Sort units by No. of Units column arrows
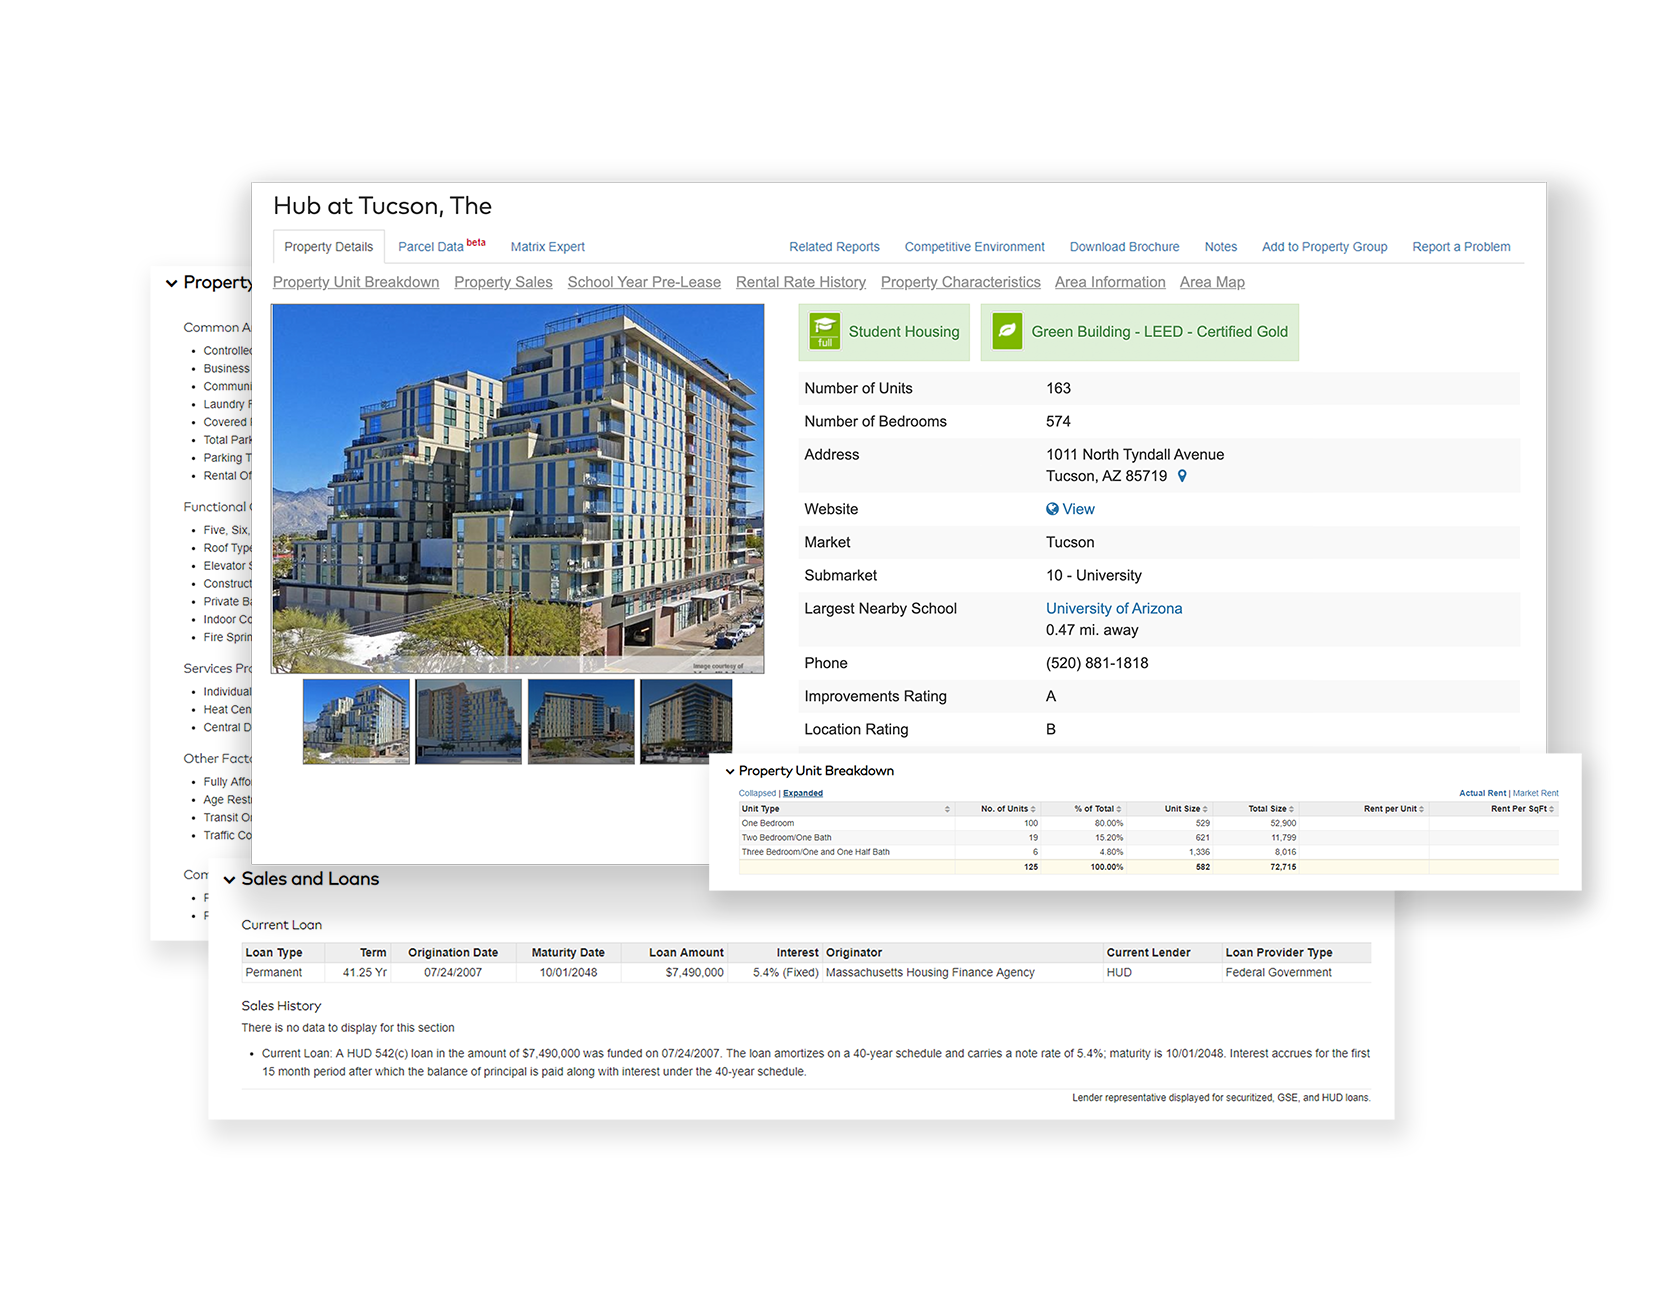This screenshot has height=1303, width=1678. 1037,808
